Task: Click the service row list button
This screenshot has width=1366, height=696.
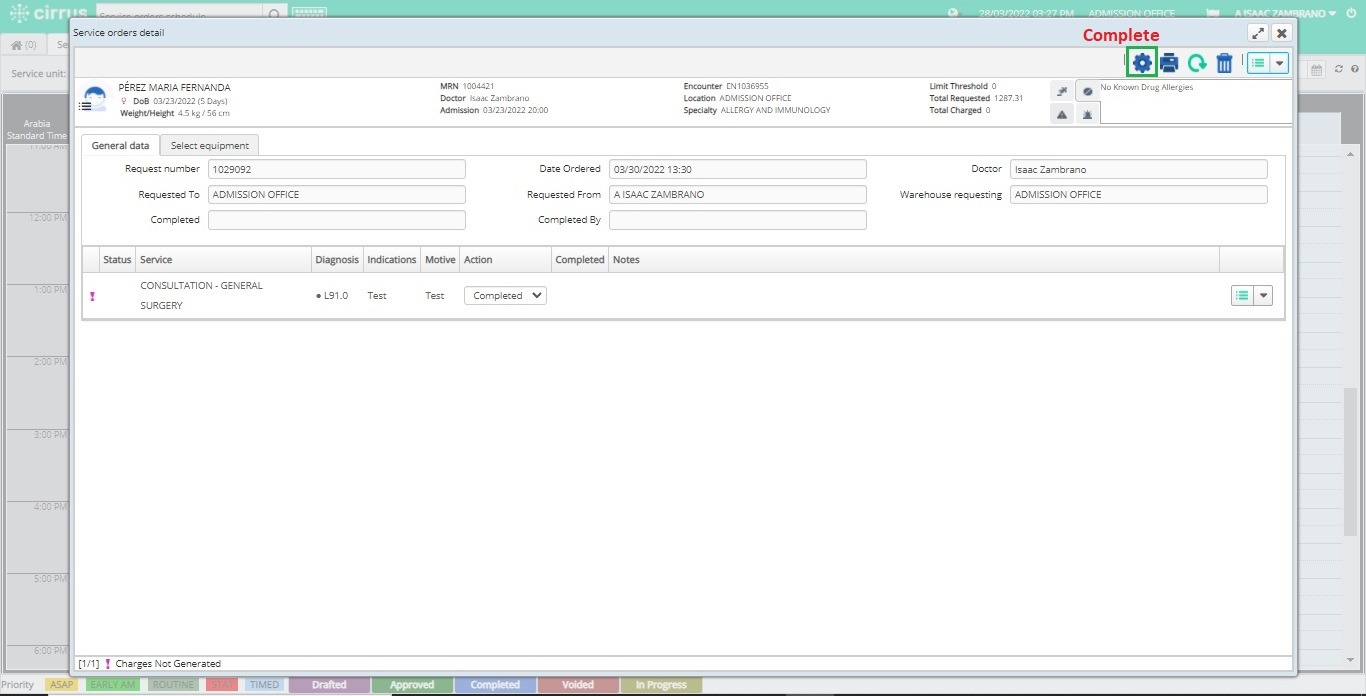Action: [x=1242, y=295]
